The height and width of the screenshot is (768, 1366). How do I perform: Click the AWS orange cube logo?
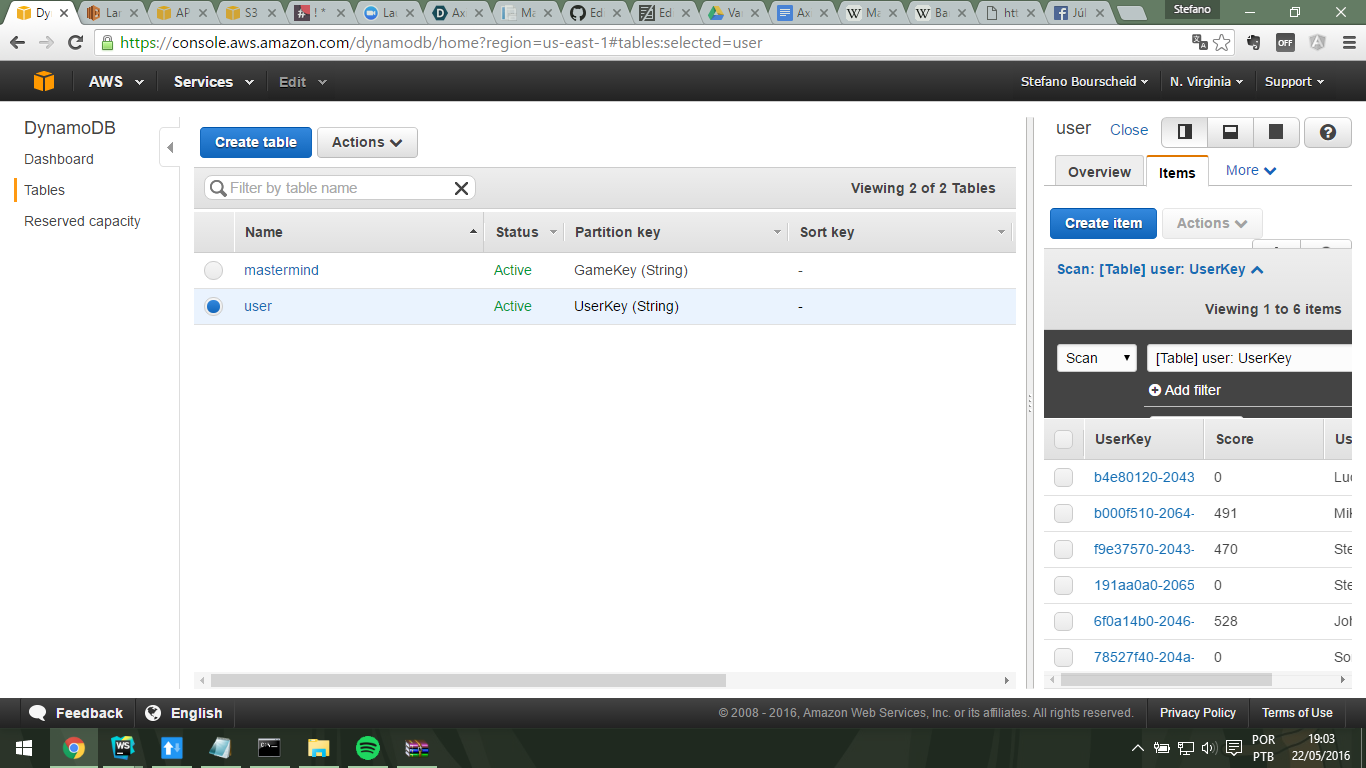[44, 81]
